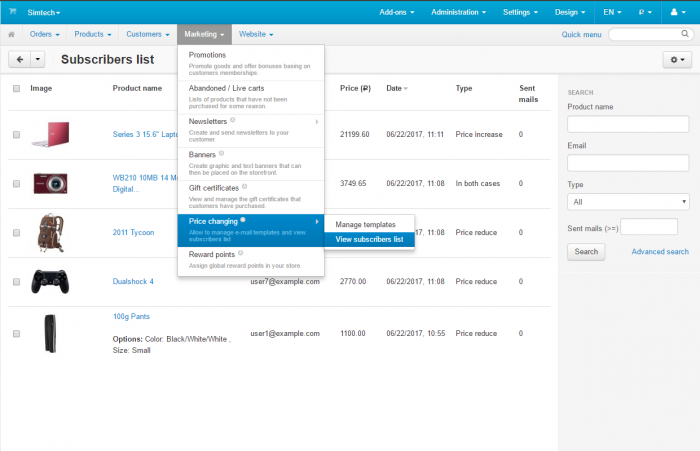Select Abandoned / Live carts menu item
This screenshot has width=700, height=451.
coord(251,97)
